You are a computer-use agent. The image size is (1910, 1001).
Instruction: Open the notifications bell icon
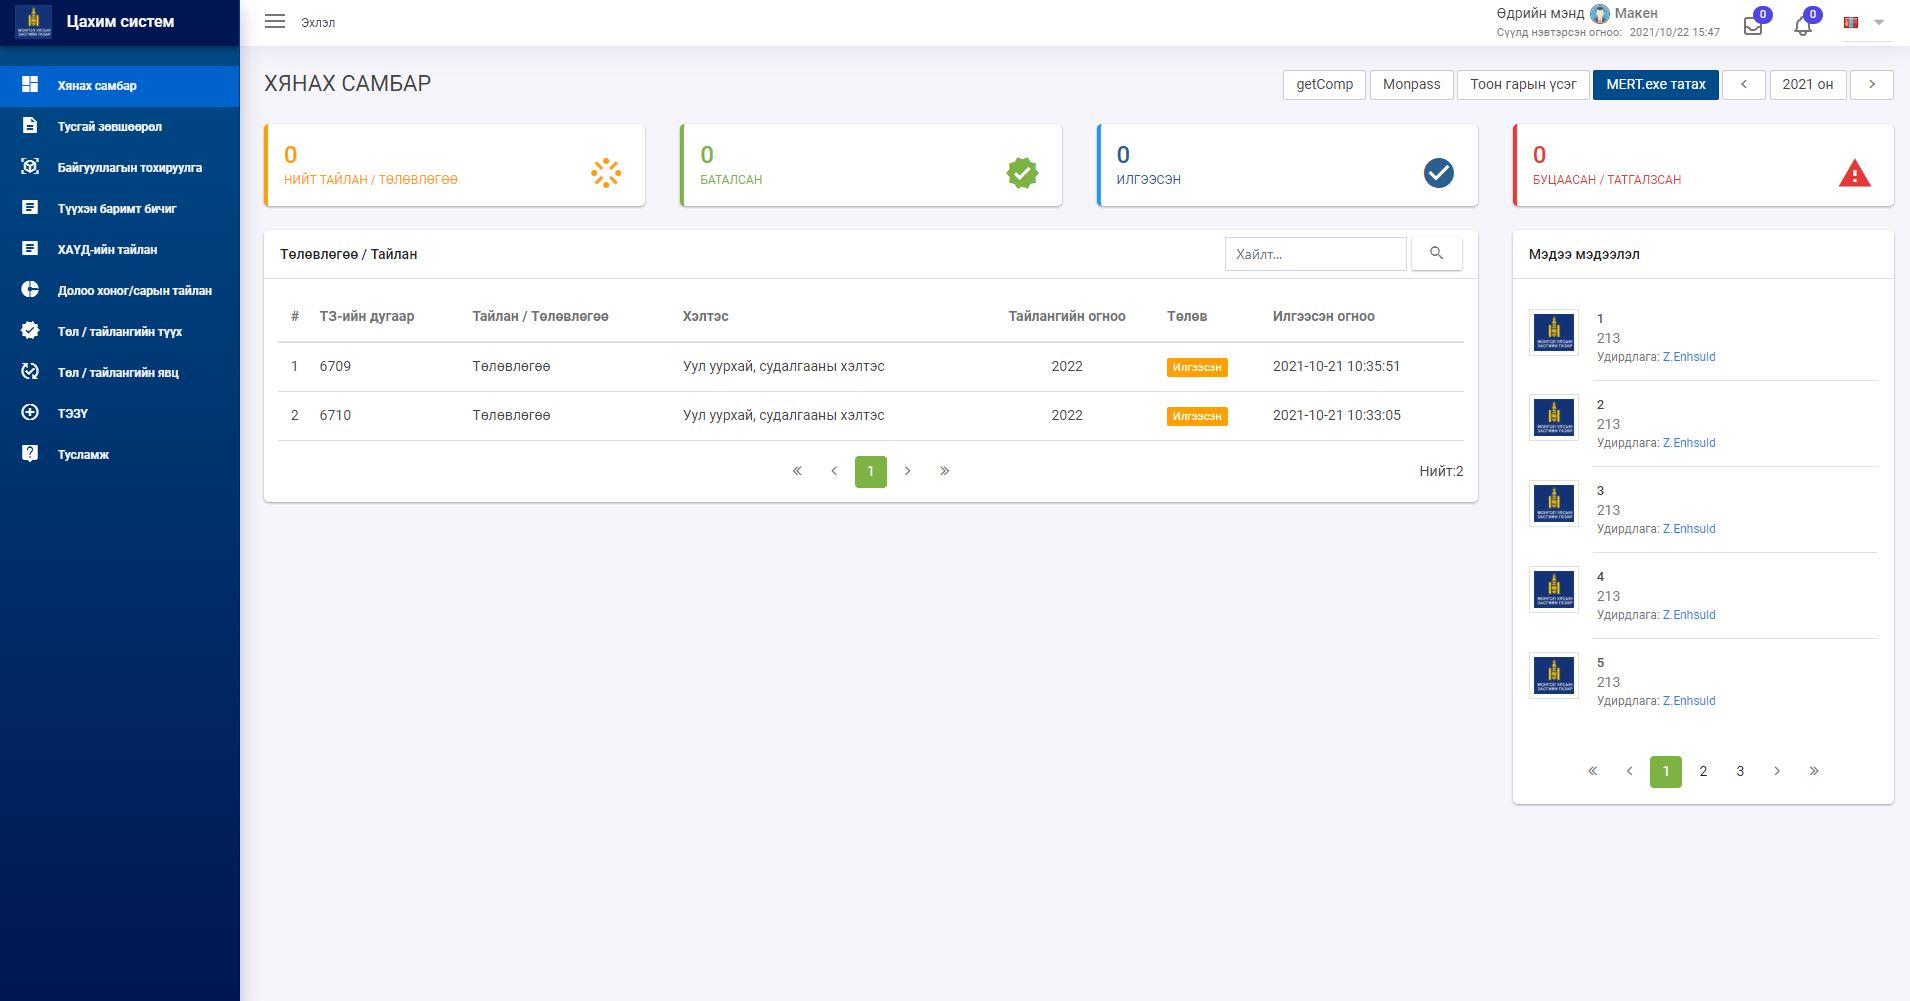(x=1802, y=26)
